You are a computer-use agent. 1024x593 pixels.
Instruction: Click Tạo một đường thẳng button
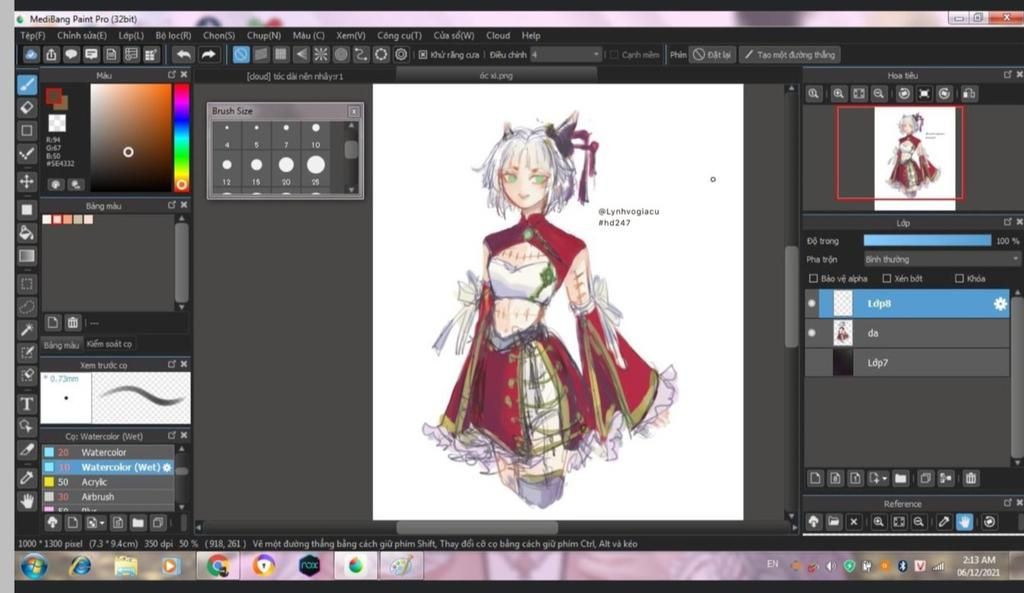[790, 55]
